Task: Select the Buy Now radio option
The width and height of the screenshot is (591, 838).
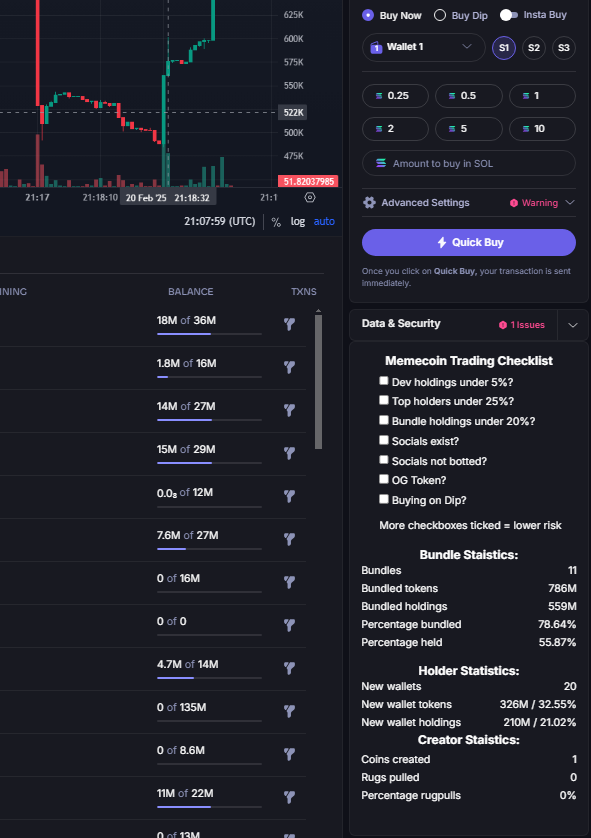Action: (368, 15)
